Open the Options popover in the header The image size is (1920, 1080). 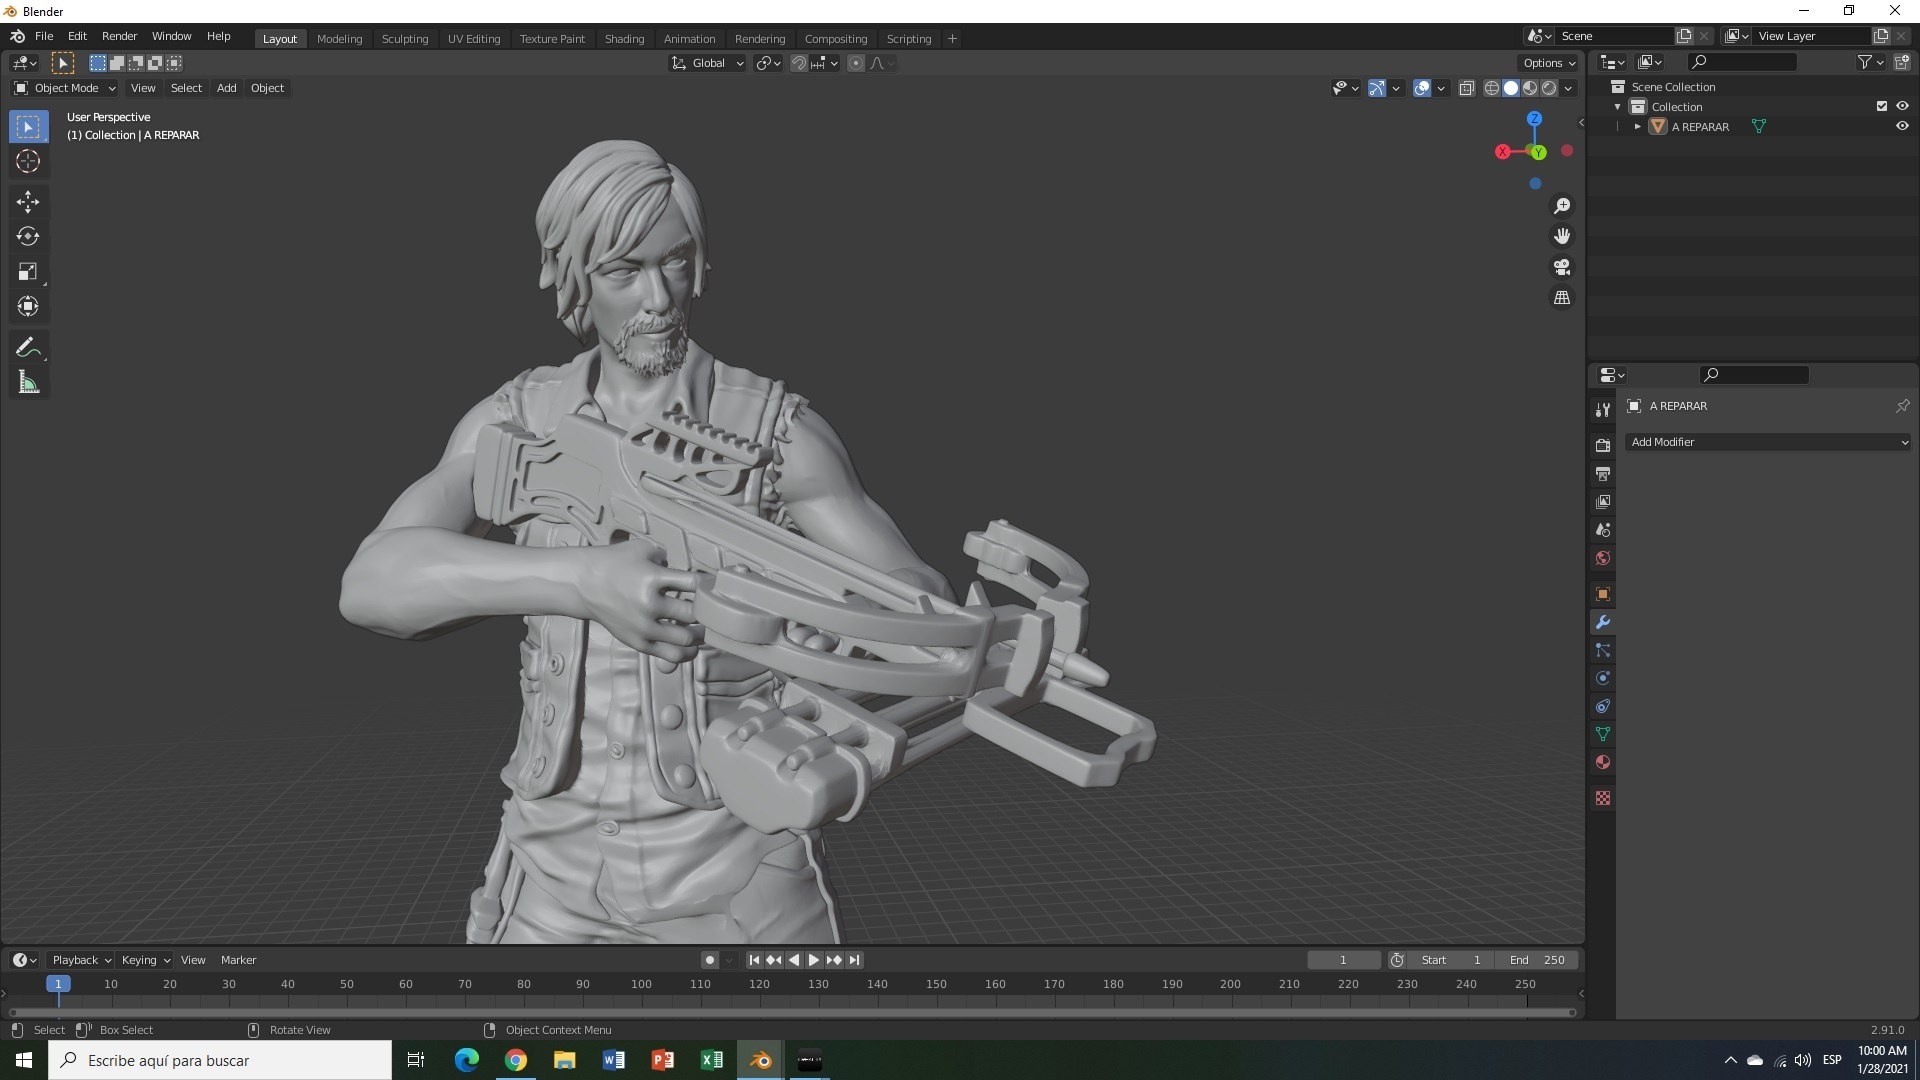(x=1548, y=62)
